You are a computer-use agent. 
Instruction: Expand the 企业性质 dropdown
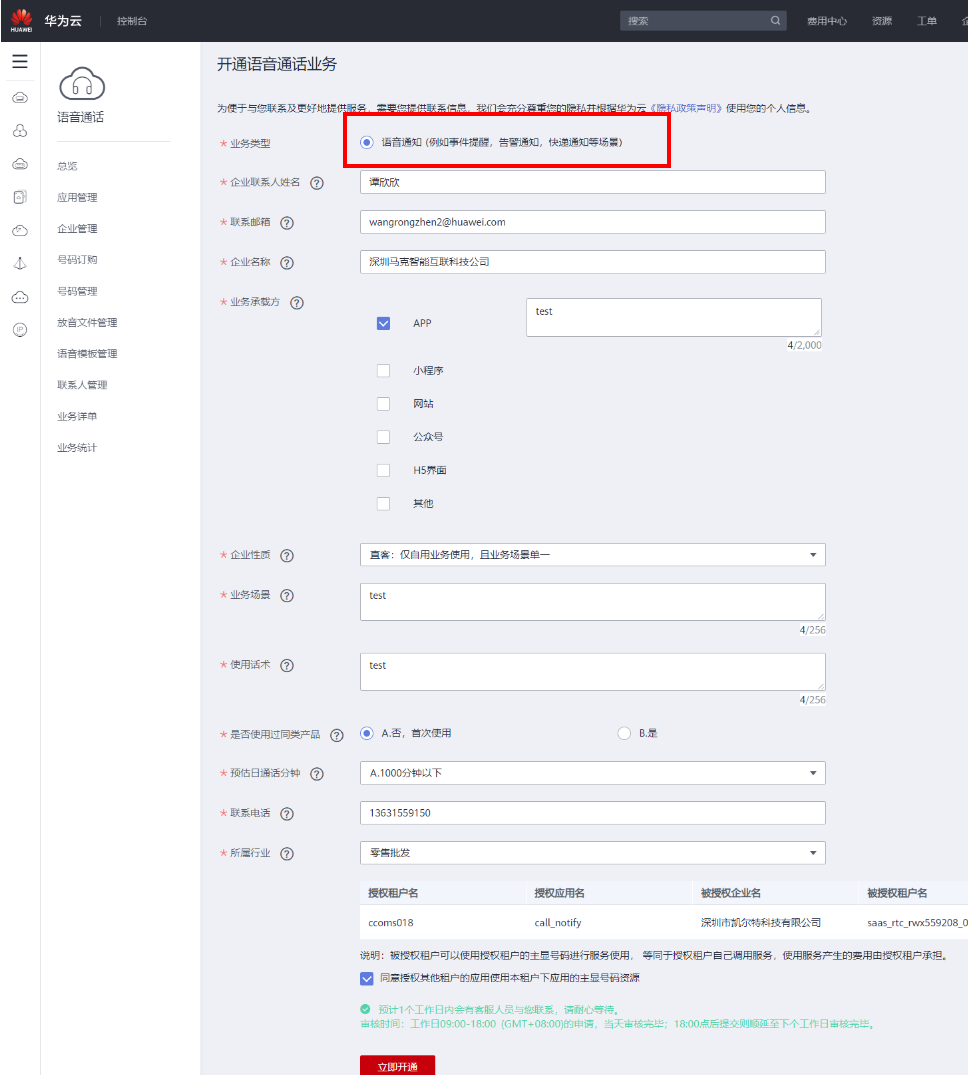(x=592, y=555)
